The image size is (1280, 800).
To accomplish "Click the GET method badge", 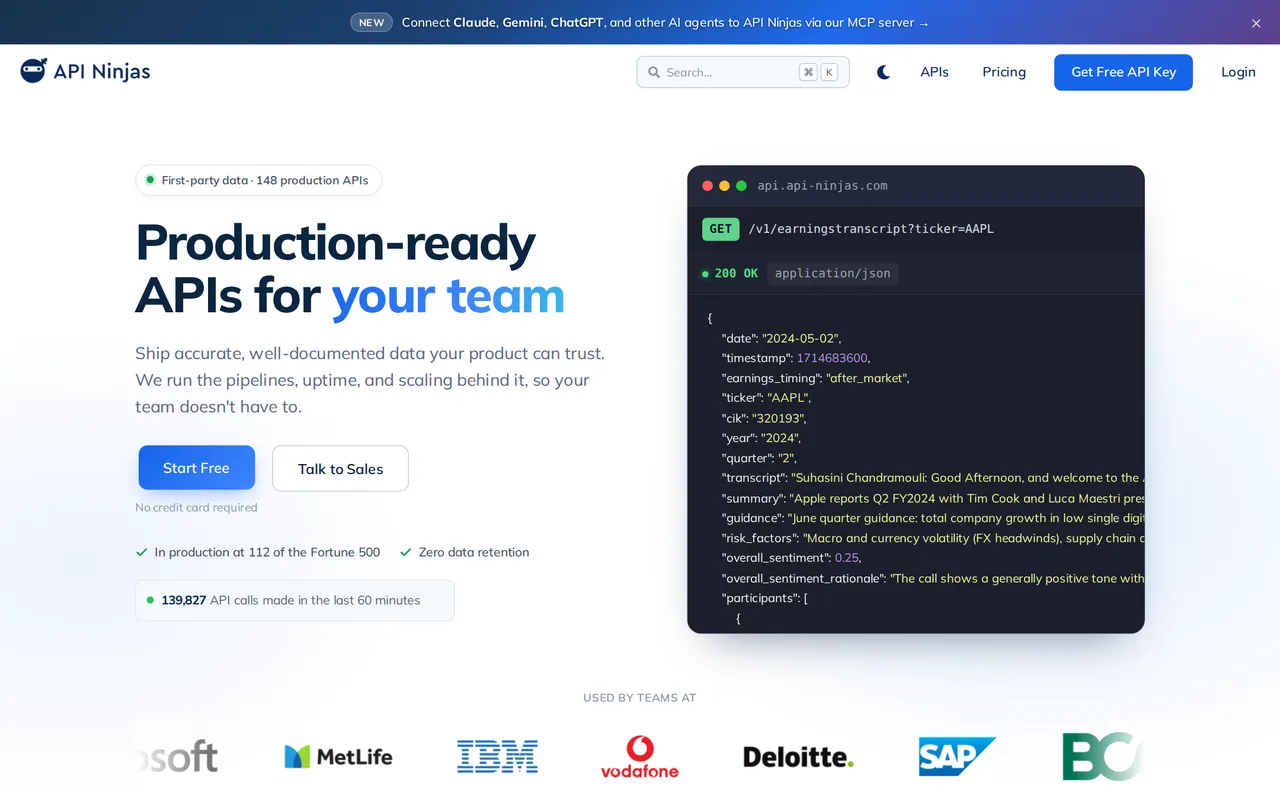I will (720, 229).
